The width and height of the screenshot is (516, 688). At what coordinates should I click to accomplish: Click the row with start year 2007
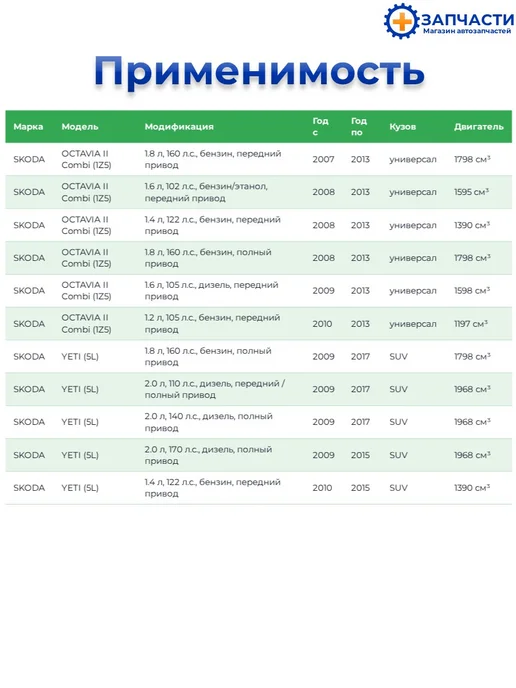pos(258,159)
